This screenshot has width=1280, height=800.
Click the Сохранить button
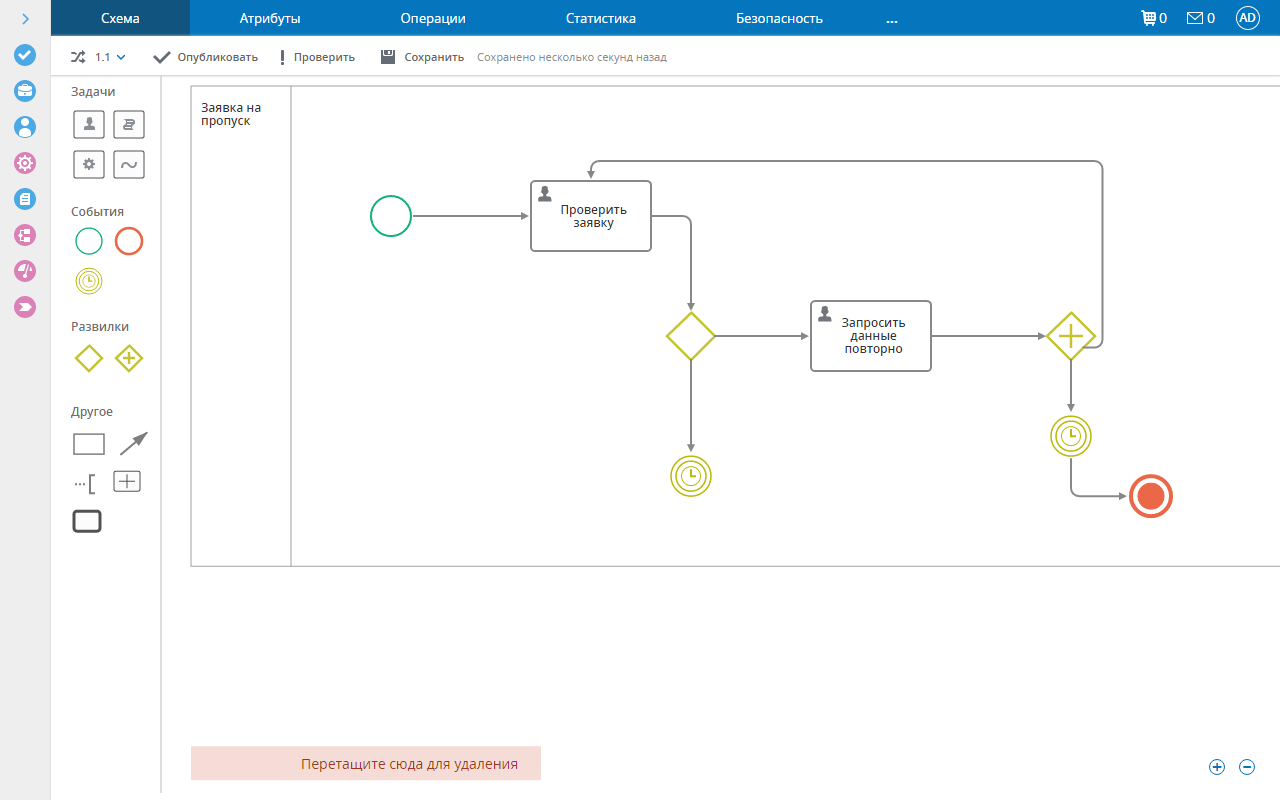tap(422, 57)
